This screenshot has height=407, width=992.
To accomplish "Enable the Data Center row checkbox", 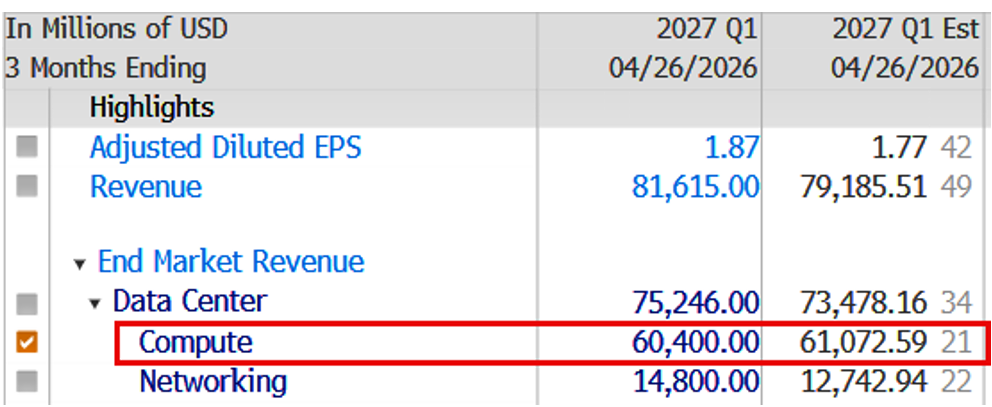I will [27, 304].
